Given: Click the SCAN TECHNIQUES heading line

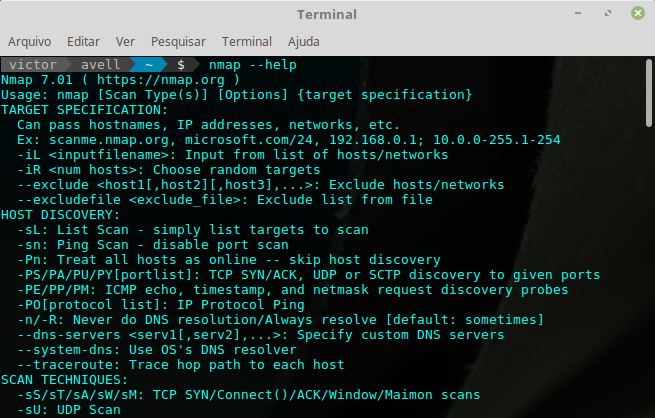Looking at the screenshot, I should pos(64,380).
